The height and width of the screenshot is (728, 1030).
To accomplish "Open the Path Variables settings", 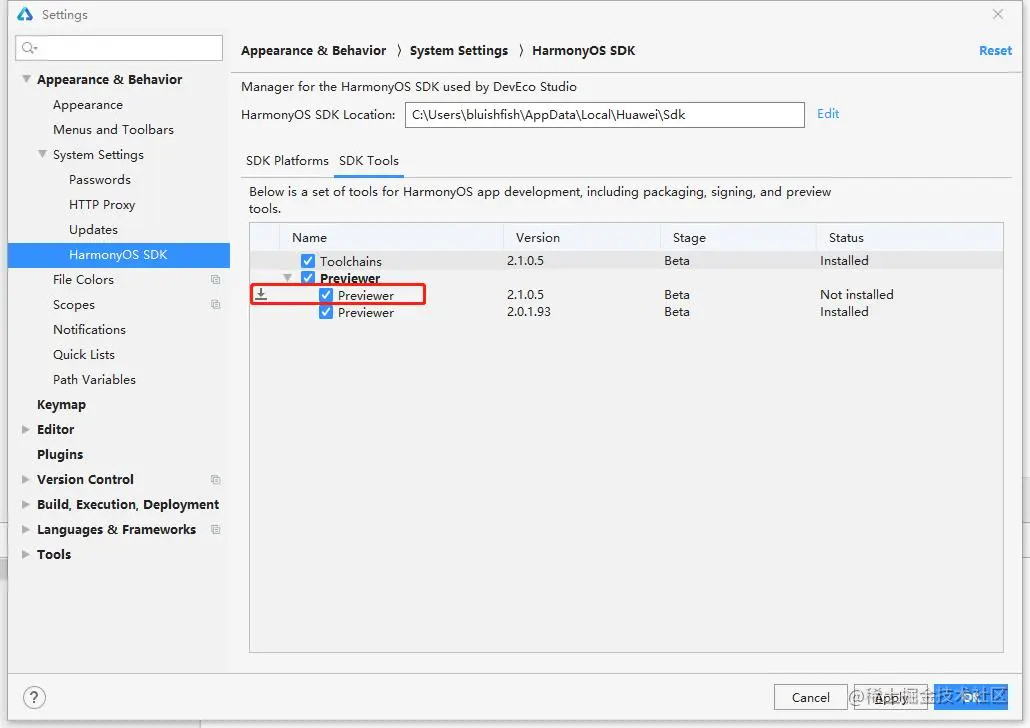I will click(95, 379).
